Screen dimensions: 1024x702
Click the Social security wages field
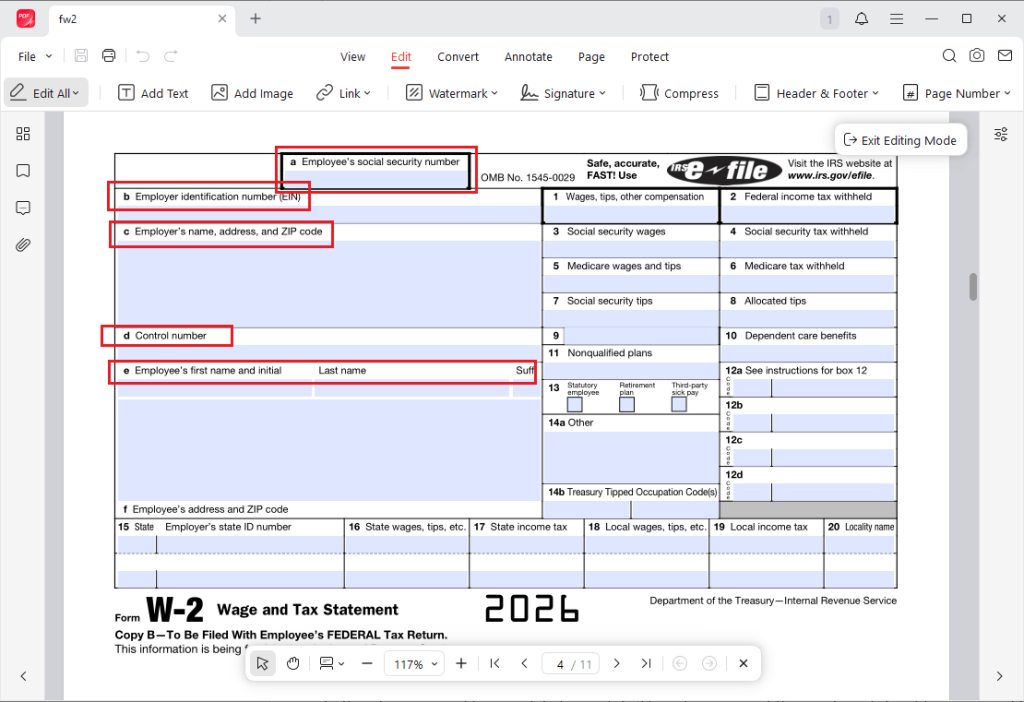click(x=631, y=249)
